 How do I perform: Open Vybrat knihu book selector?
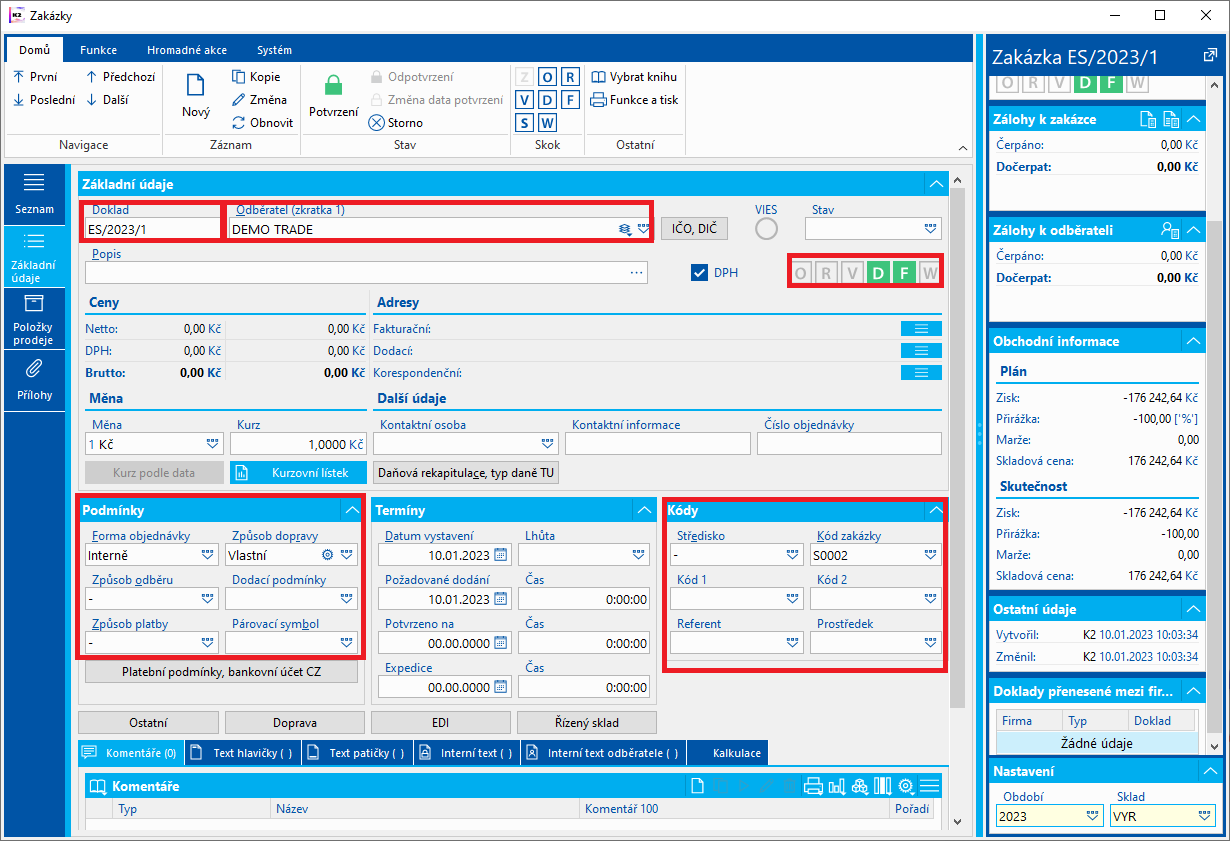634,77
